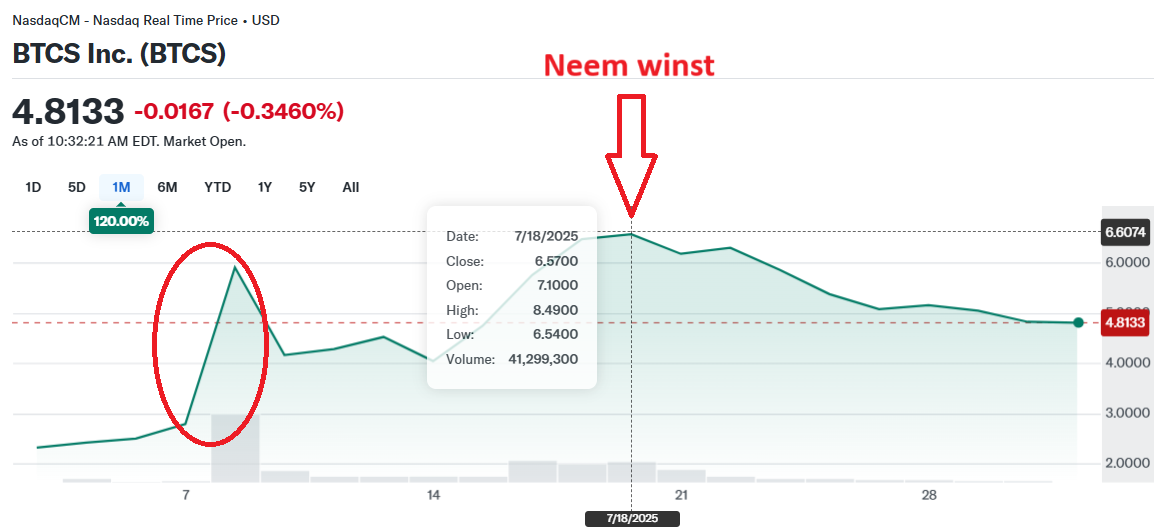Image resolution: width=1165 pixels, height=532 pixels.
Task: Show the All time range
Action: pos(351,187)
